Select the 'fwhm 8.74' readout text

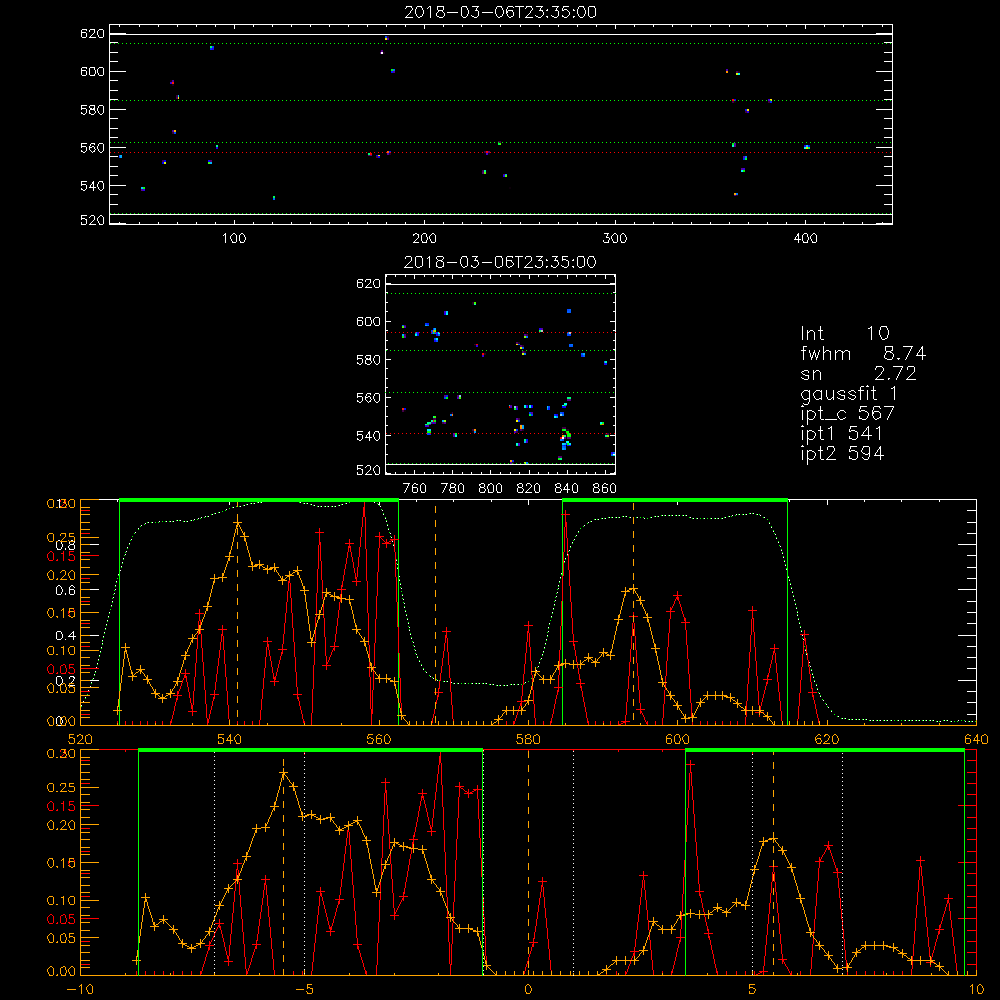tap(863, 353)
